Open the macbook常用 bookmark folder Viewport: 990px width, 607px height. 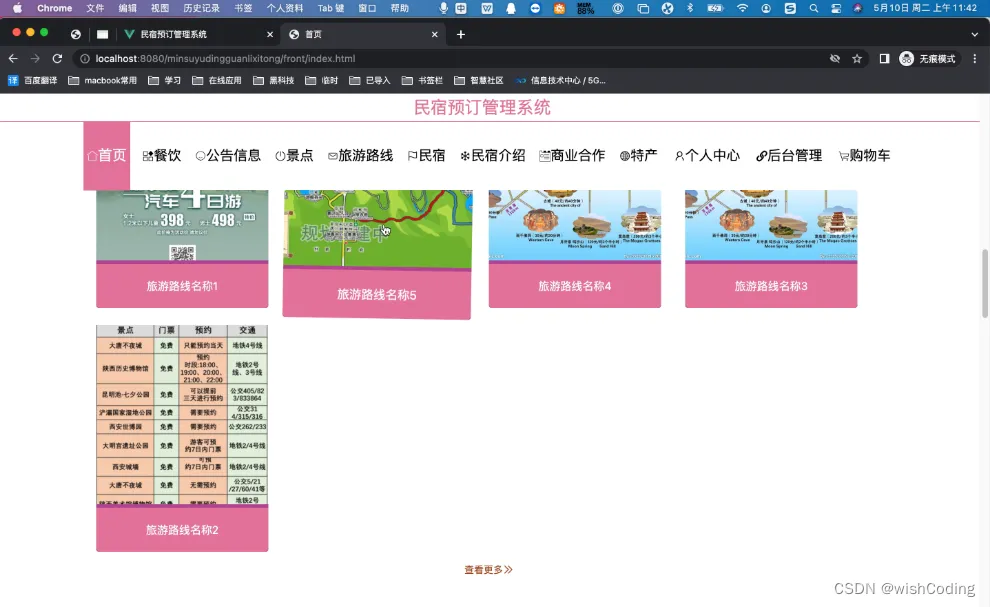point(102,80)
